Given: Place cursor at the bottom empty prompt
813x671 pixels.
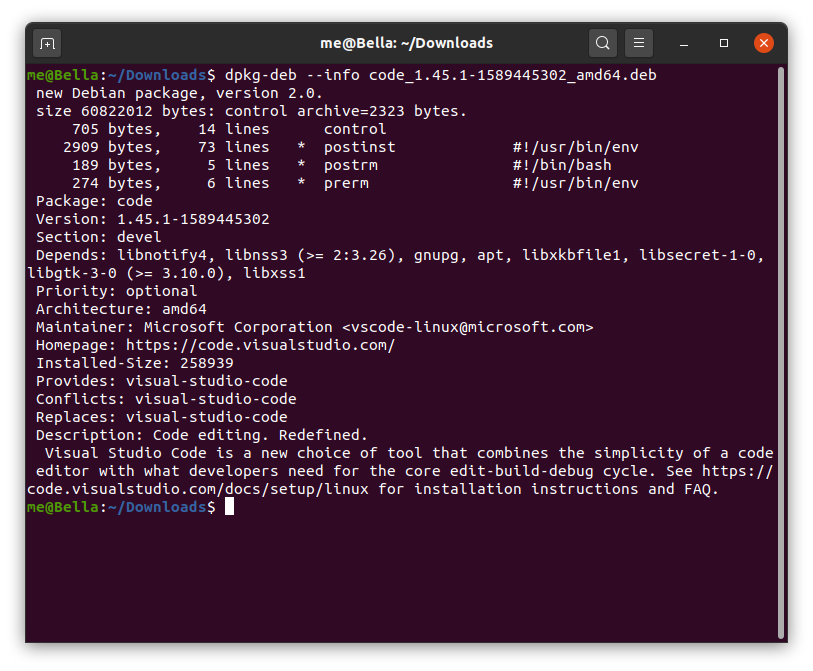Looking at the screenshot, I should (x=229, y=507).
